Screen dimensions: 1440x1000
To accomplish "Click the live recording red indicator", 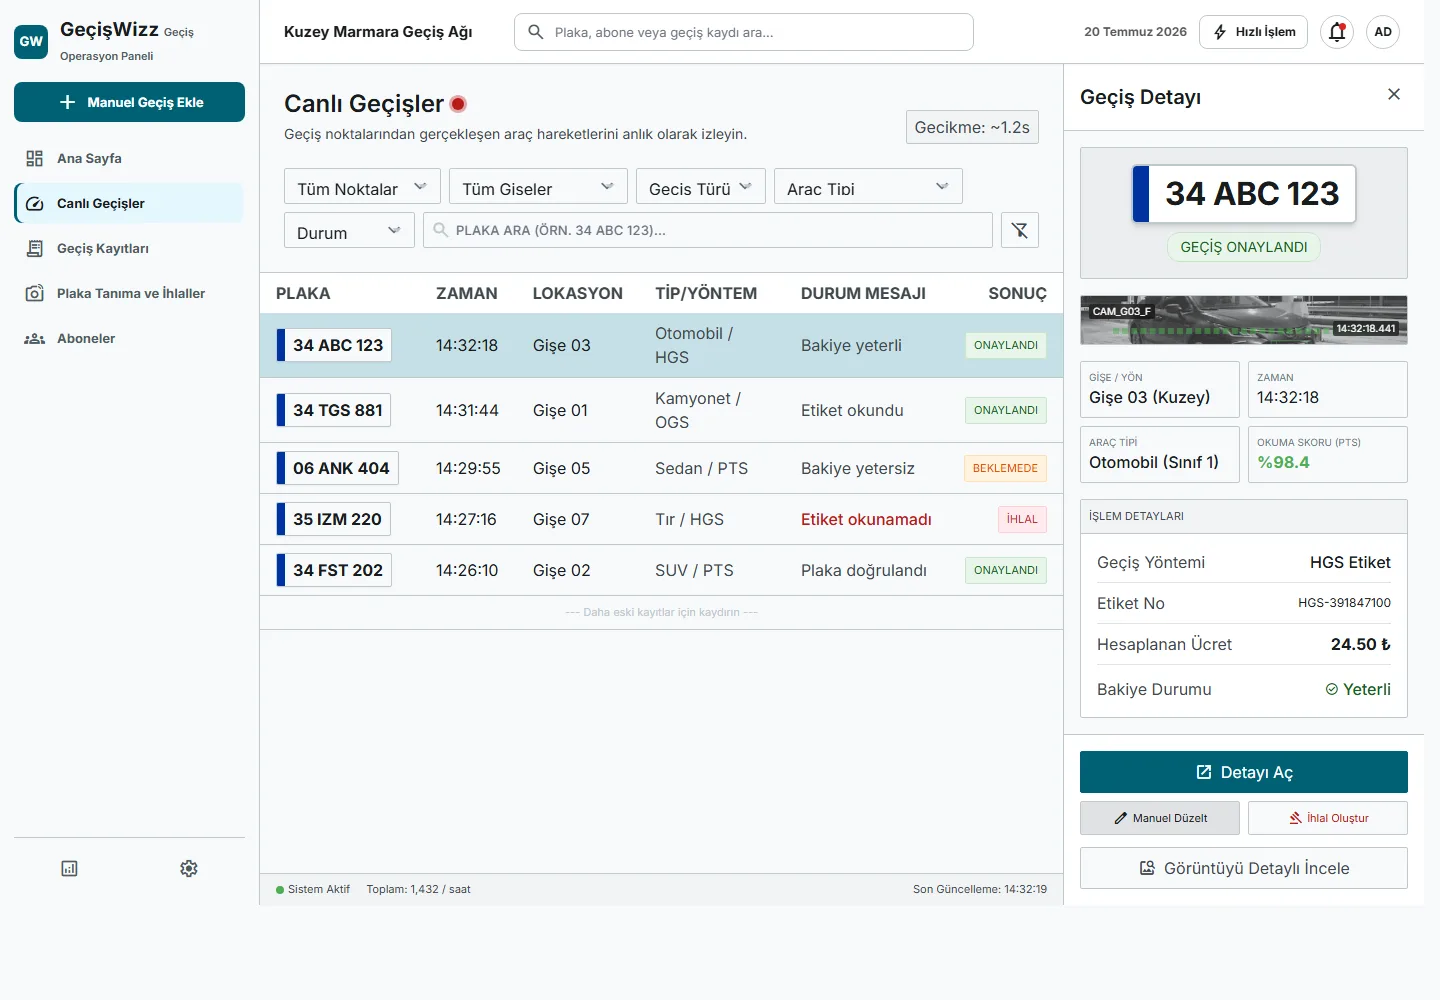I will pyautogui.click(x=458, y=103).
